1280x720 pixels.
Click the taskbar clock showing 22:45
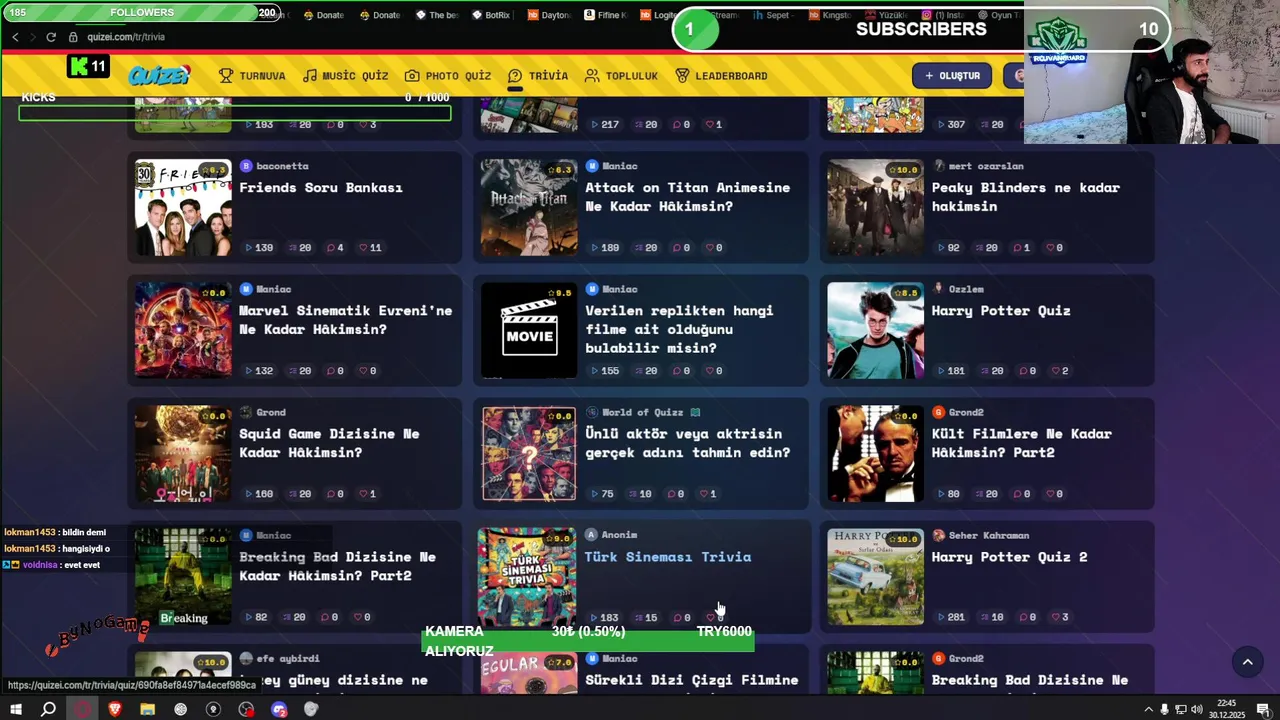[1227, 709]
